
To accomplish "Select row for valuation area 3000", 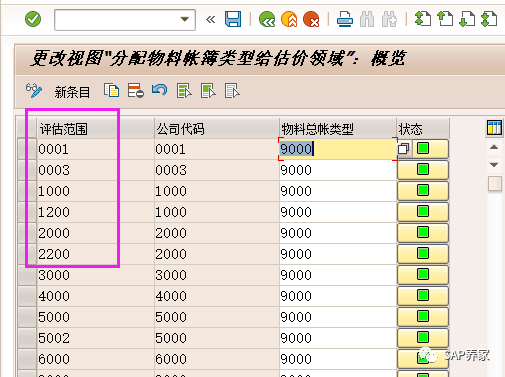I will pyautogui.click(x=27, y=275).
